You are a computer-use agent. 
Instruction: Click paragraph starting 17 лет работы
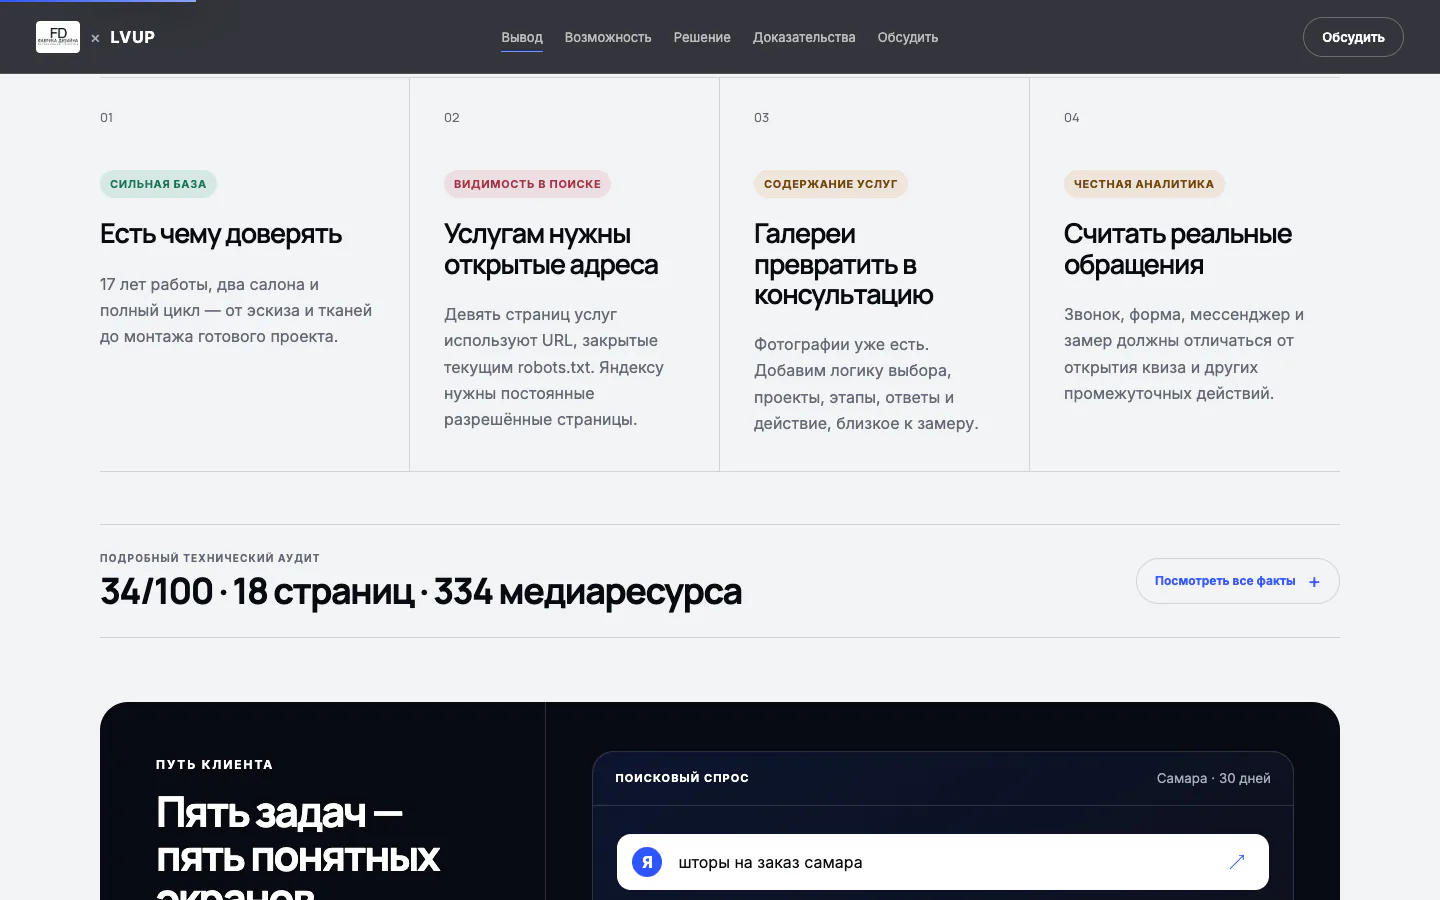(x=236, y=311)
